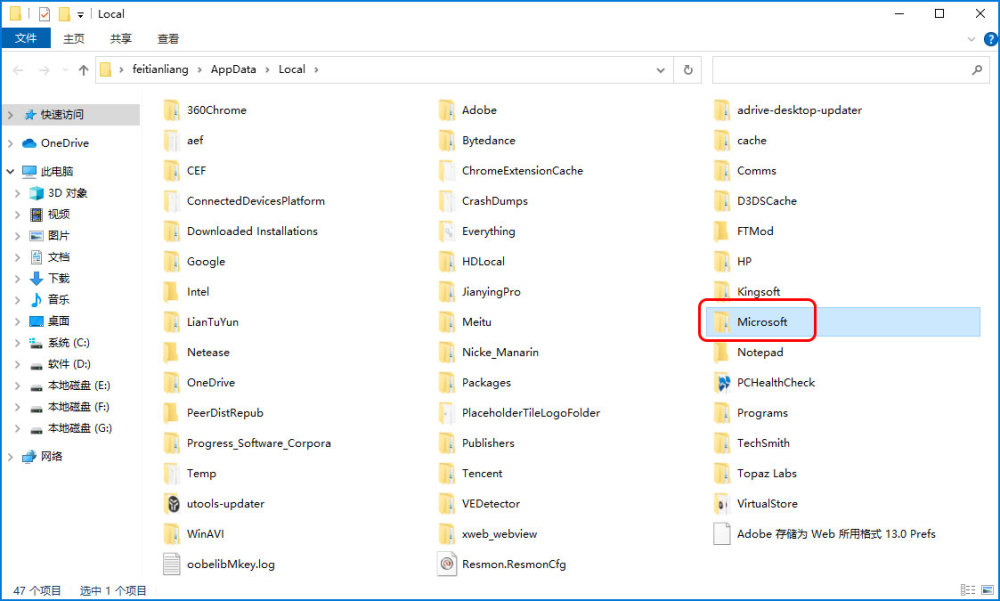Expand the OneDrive tree node
1000x601 pixels.
tap(10, 143)
